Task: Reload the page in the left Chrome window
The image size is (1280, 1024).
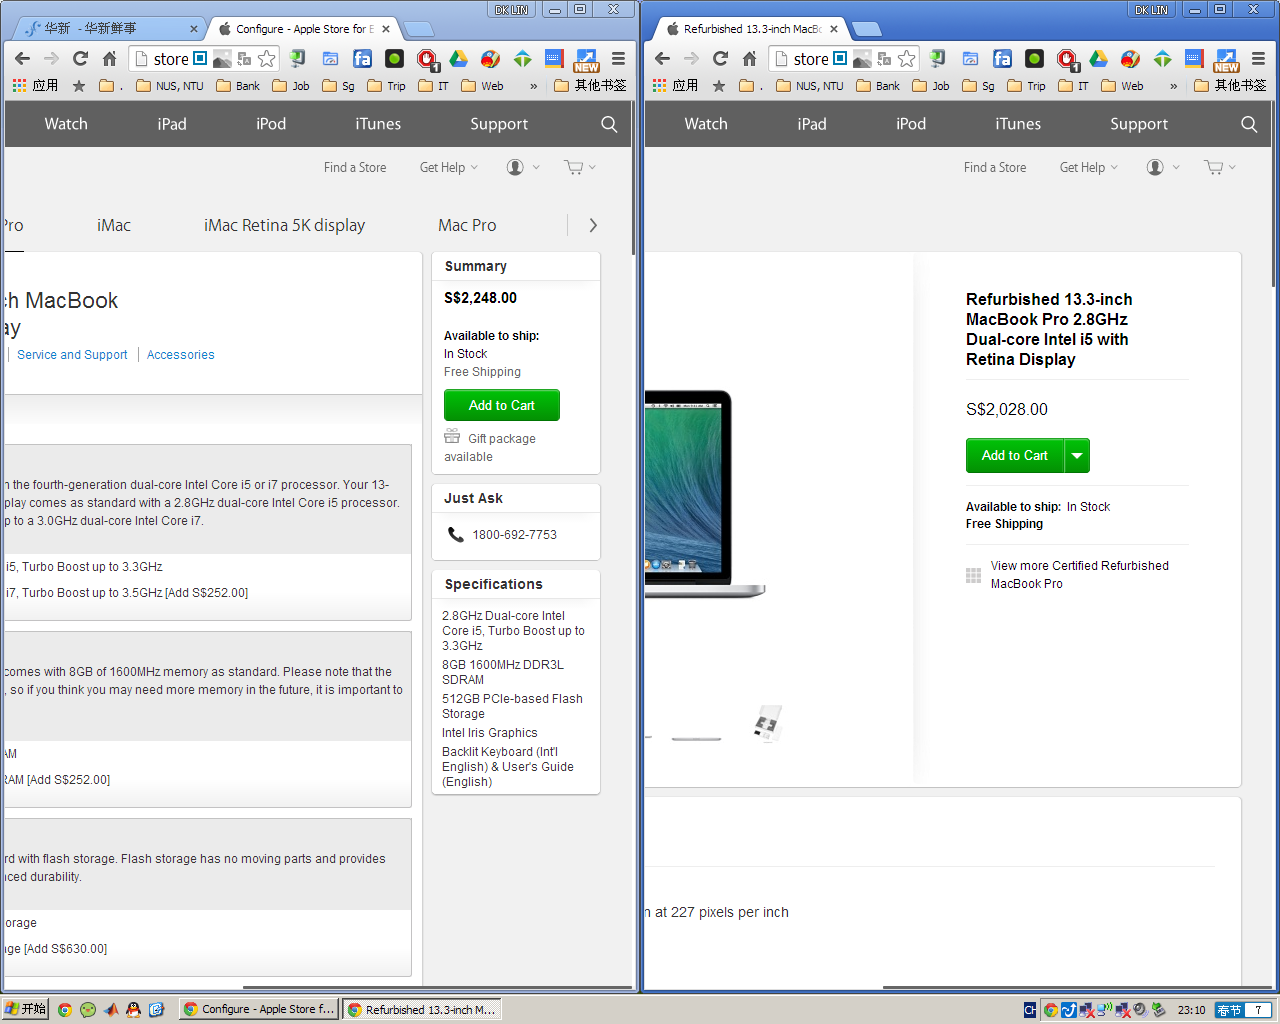Action: coord(81,58)
